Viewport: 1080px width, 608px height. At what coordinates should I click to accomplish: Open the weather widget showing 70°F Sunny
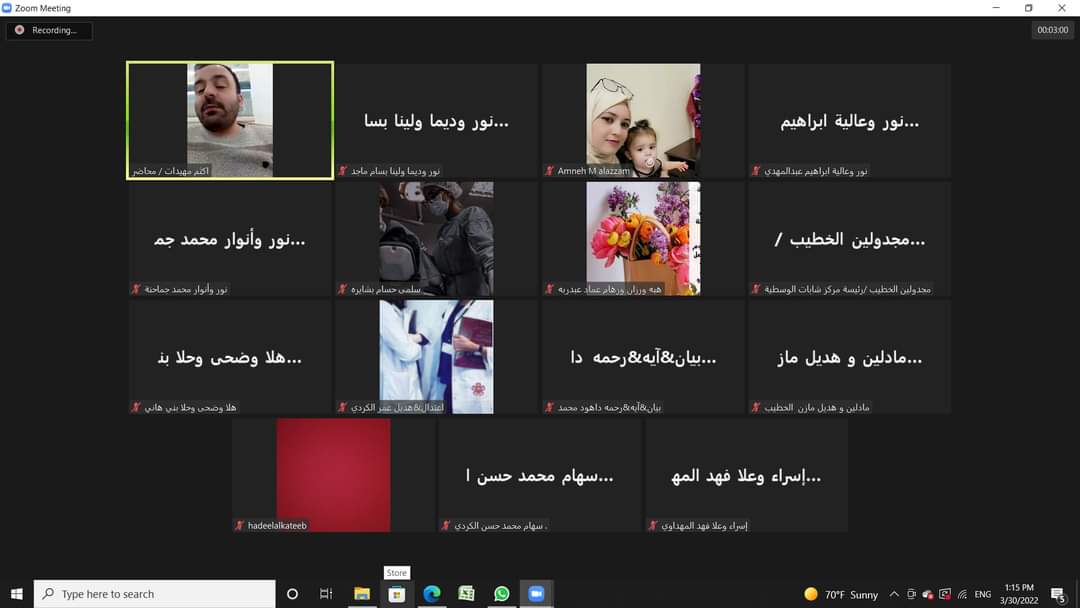(841, 594)
